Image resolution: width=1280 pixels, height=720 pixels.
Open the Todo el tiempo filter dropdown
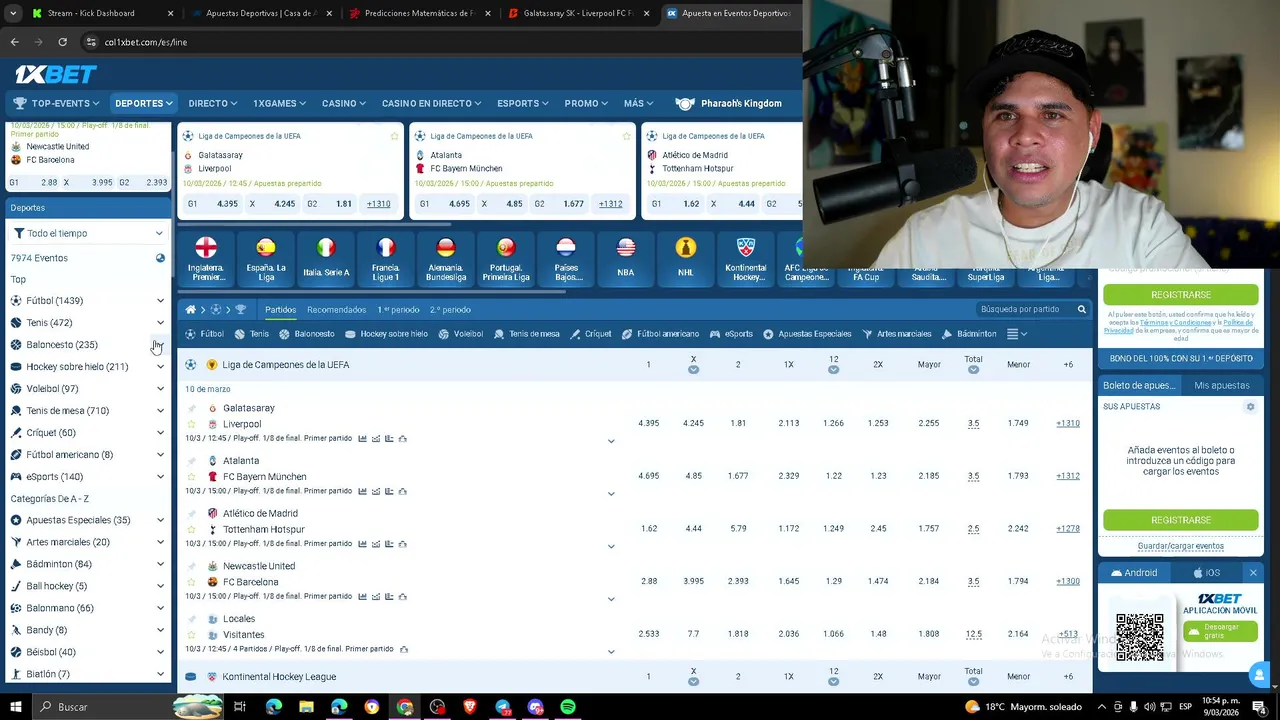[88, 233]
